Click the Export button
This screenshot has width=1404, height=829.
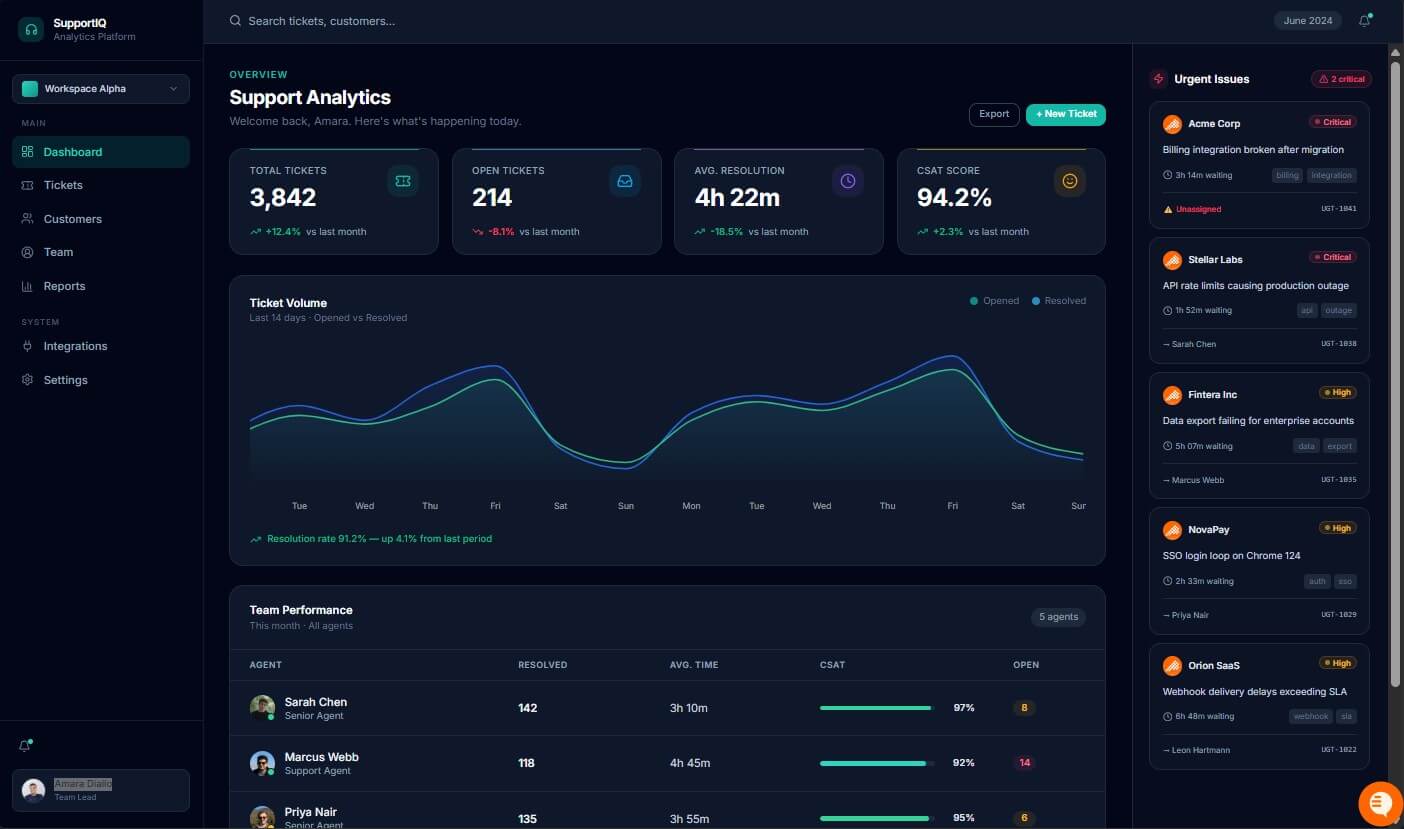[x=994, y=114]
